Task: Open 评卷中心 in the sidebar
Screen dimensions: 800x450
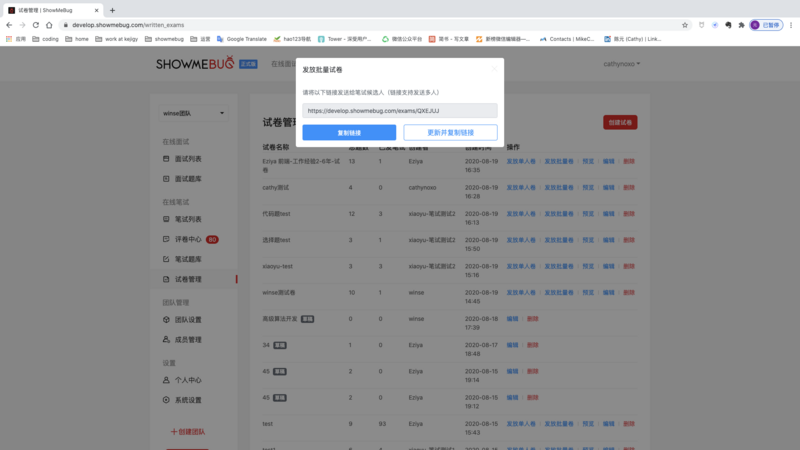Action: (188, 239)
